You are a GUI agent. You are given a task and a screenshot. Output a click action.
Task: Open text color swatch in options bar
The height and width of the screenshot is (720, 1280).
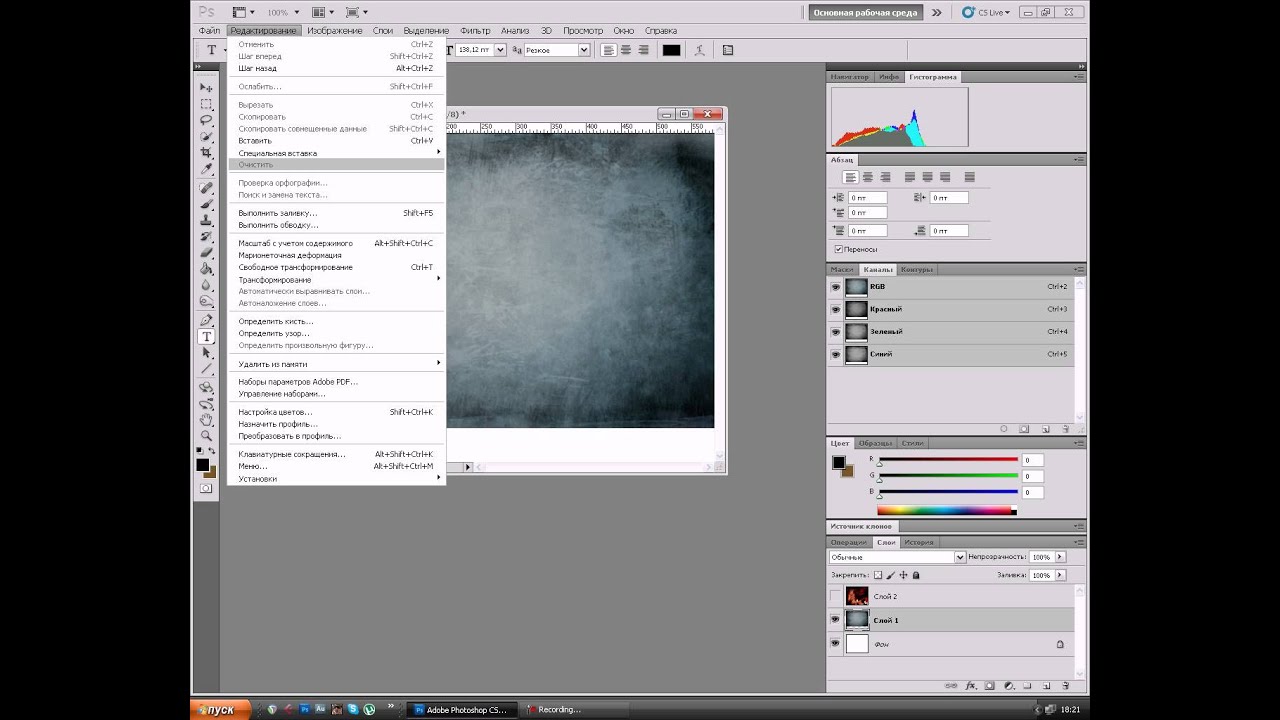[671, 50]
